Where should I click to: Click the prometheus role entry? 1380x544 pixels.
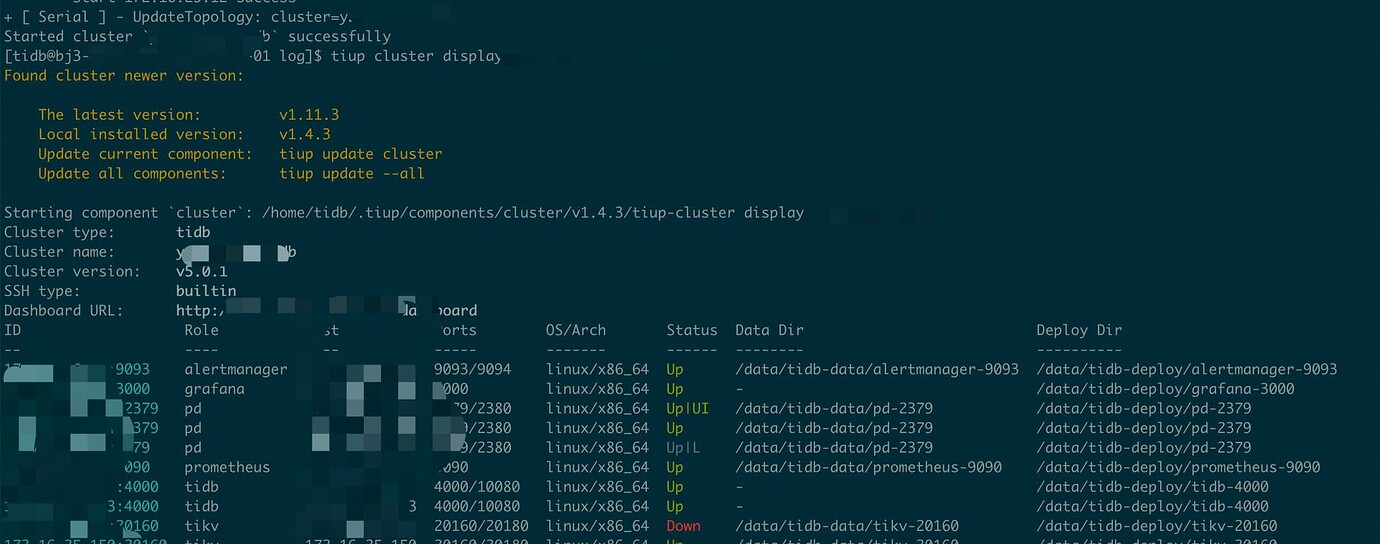227,467
